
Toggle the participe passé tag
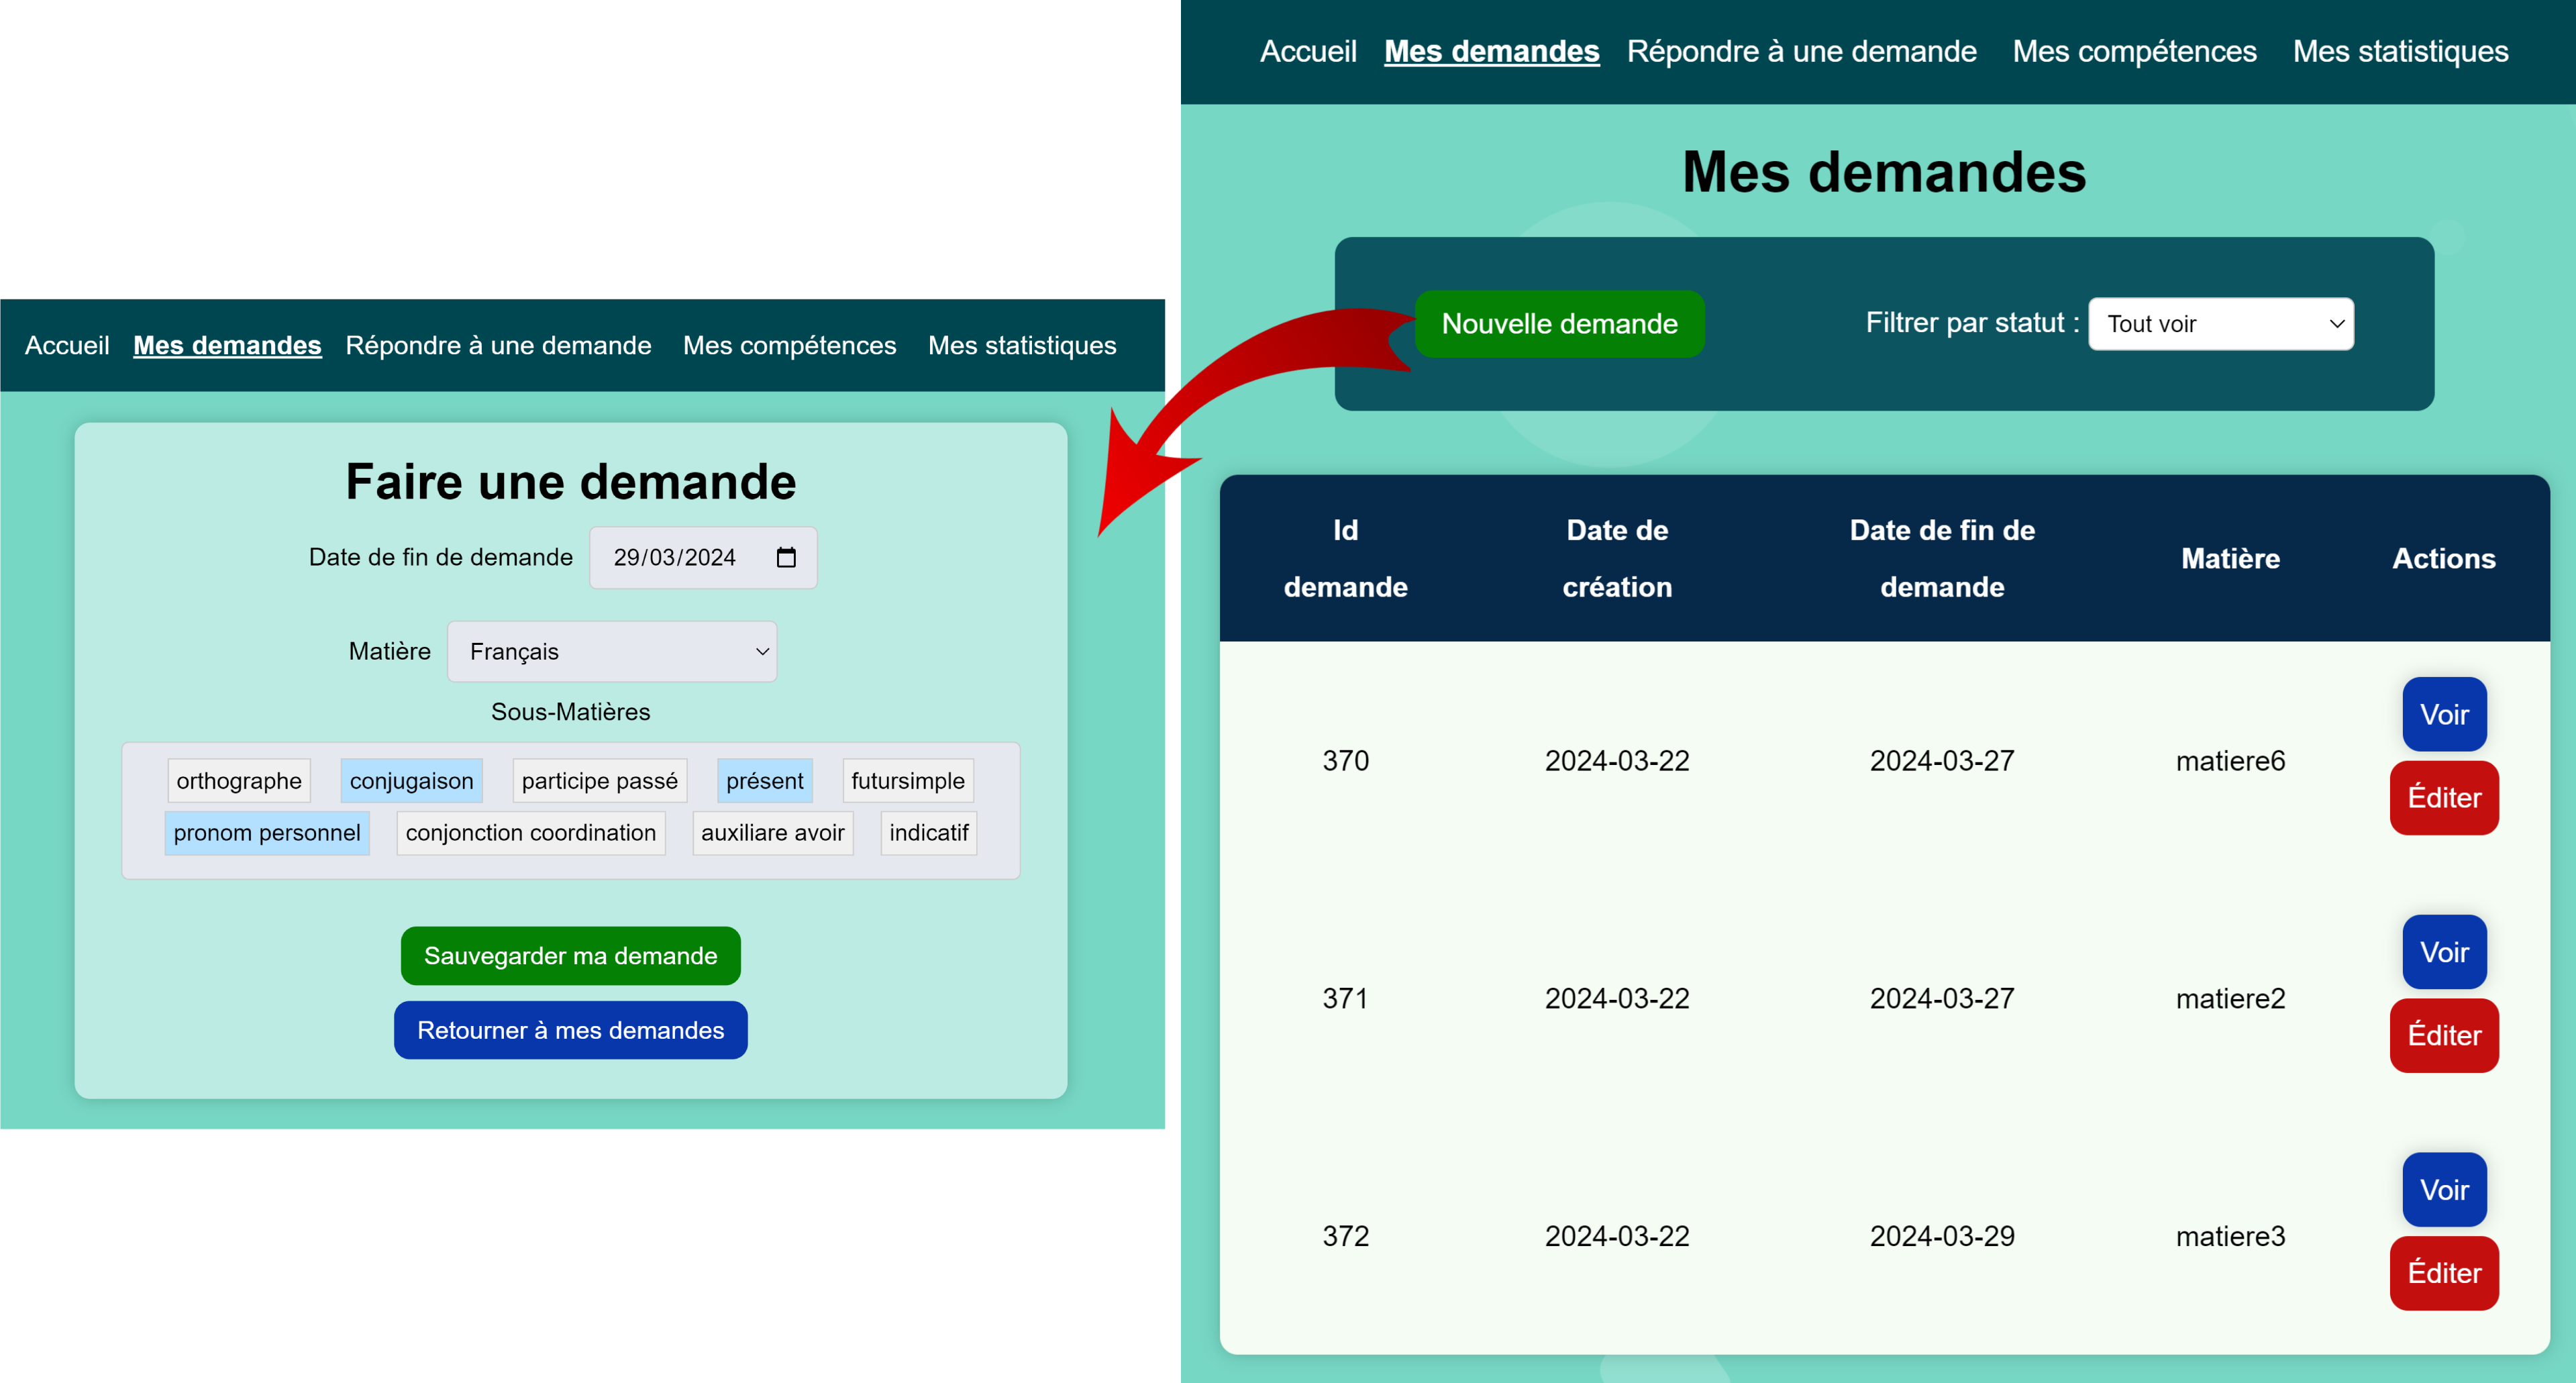[600, 781]
